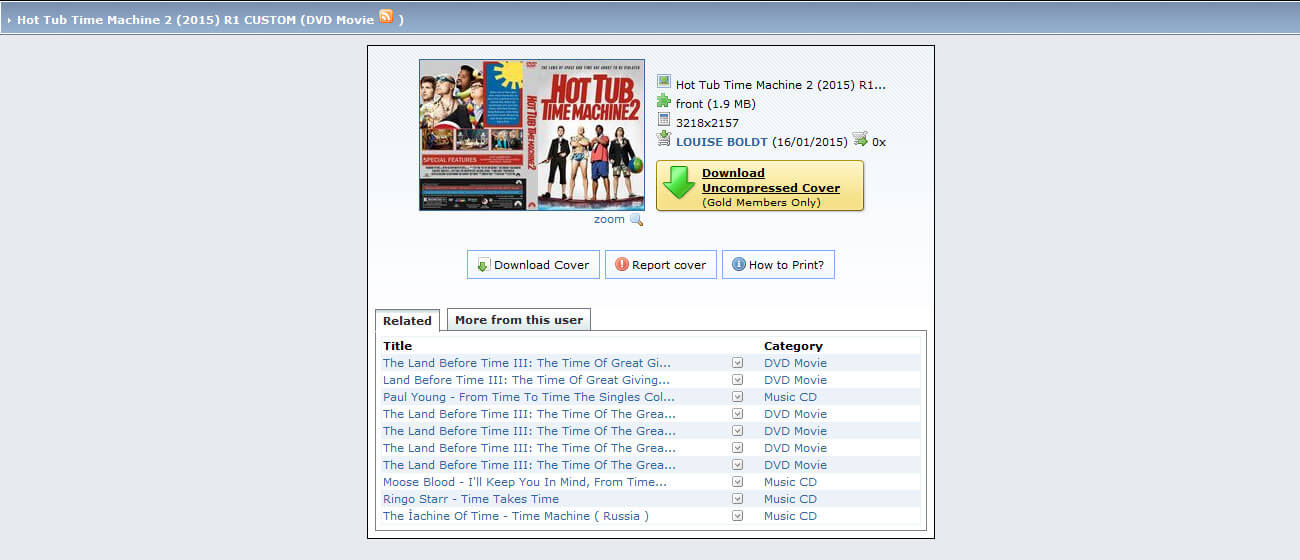Click the green icon in Download Cover button

pos(483,265)
